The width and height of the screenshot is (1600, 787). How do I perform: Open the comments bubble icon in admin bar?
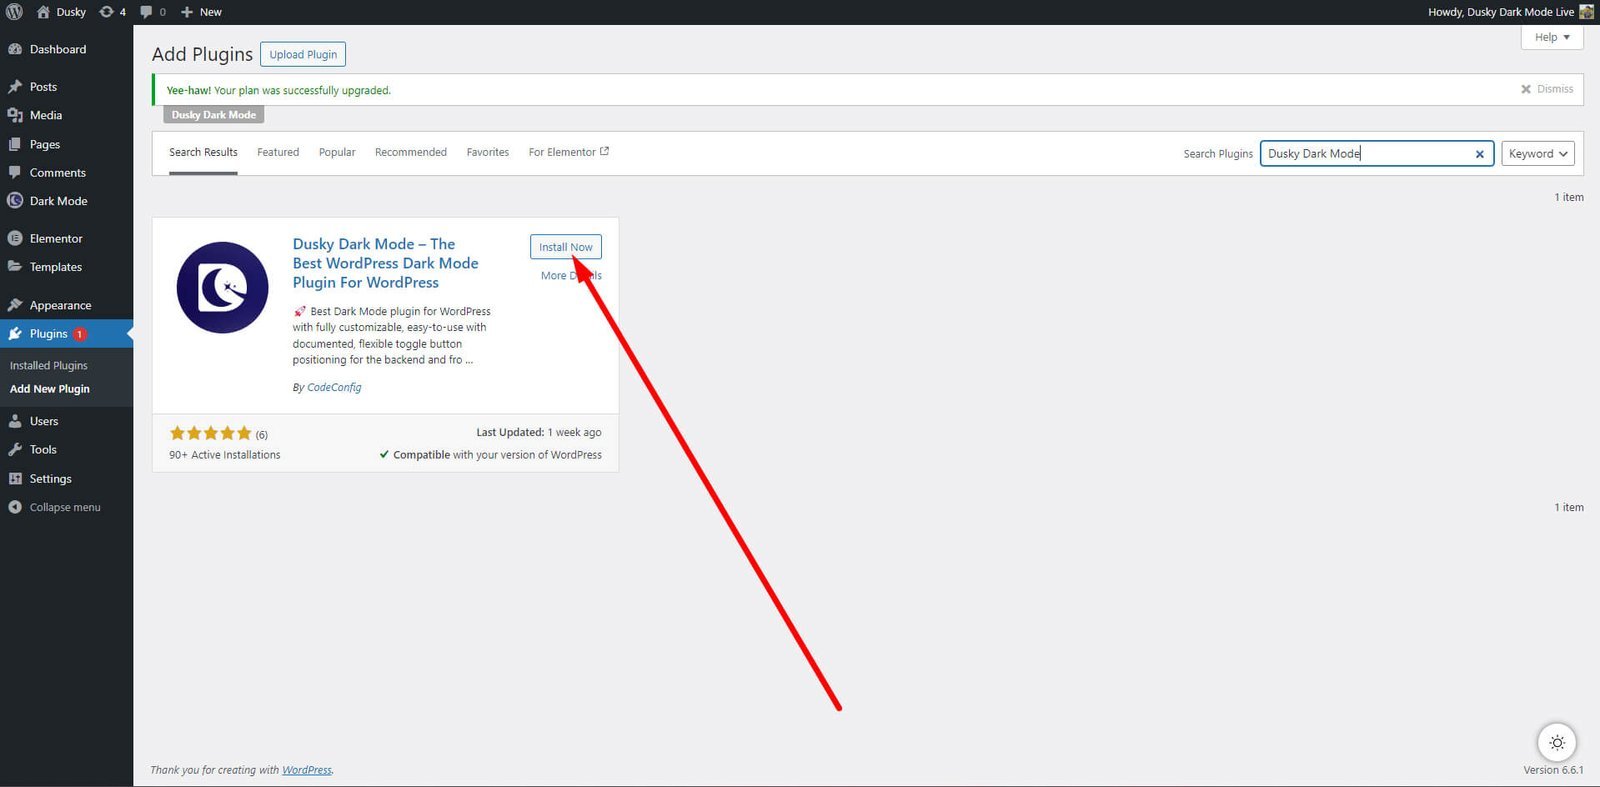click(x=146, y=12)
